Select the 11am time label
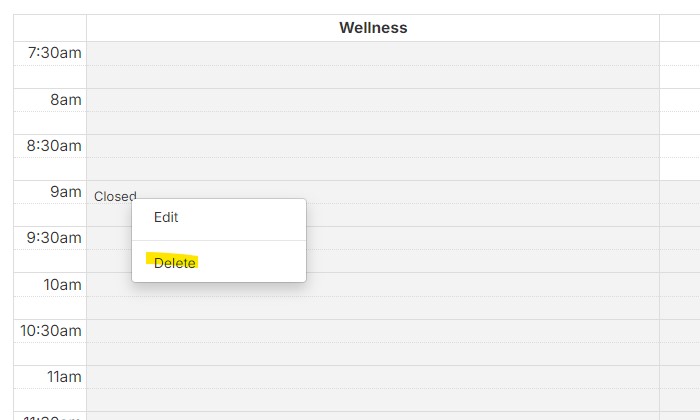Viewport: 700px width, 420px height. click(62, 377)
